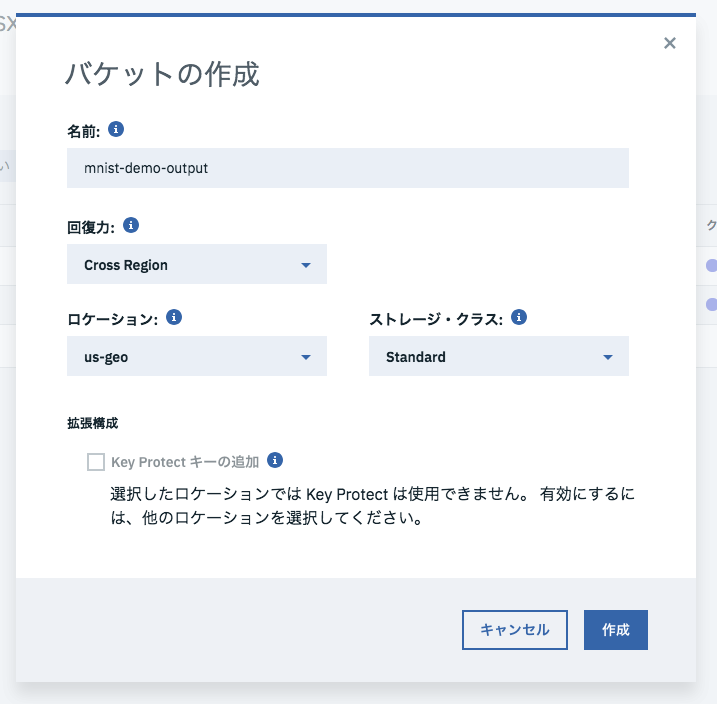Click the arrow on the Standard selector
Image resolution: width=717 pixels, height=704 pixels.
608,358
